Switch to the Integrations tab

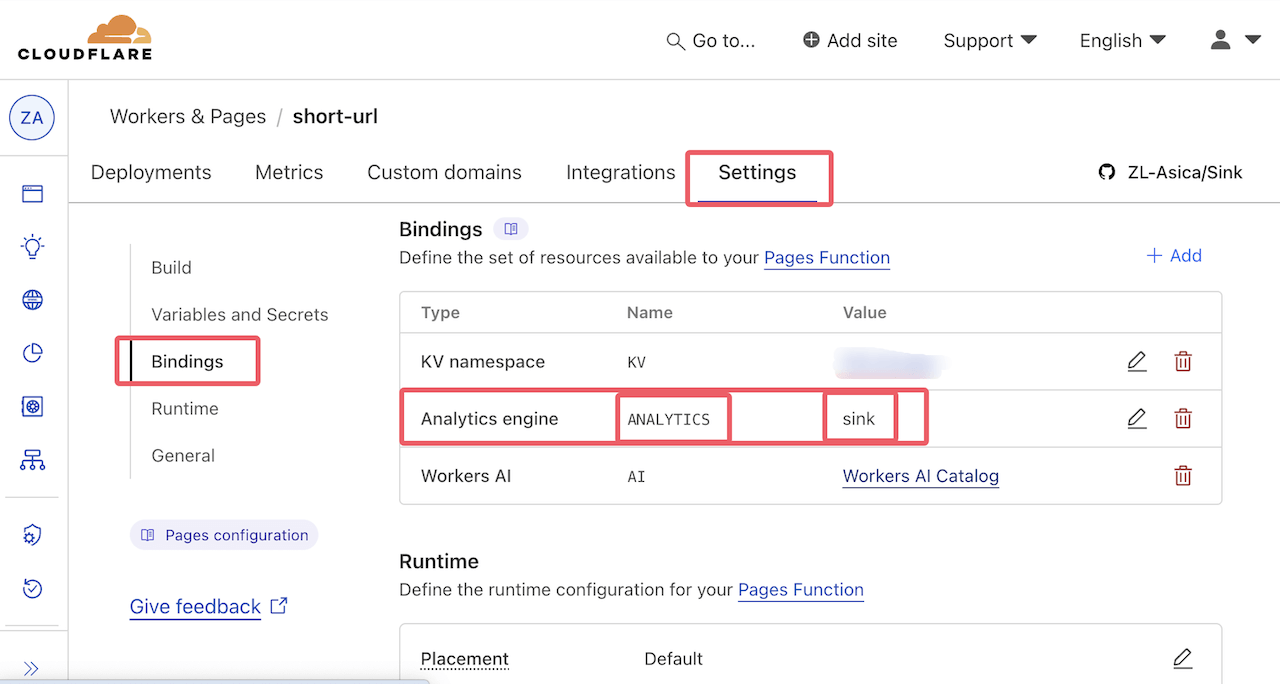(x=621, y=173)
